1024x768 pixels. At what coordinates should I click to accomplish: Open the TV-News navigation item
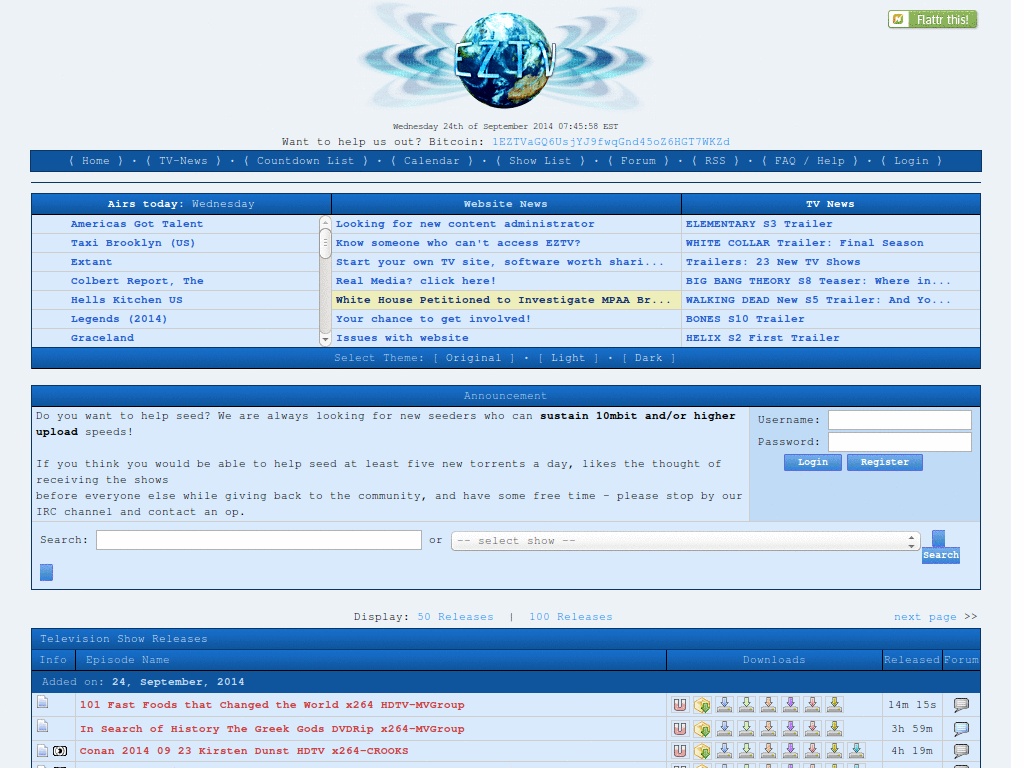tap(183, 161)
